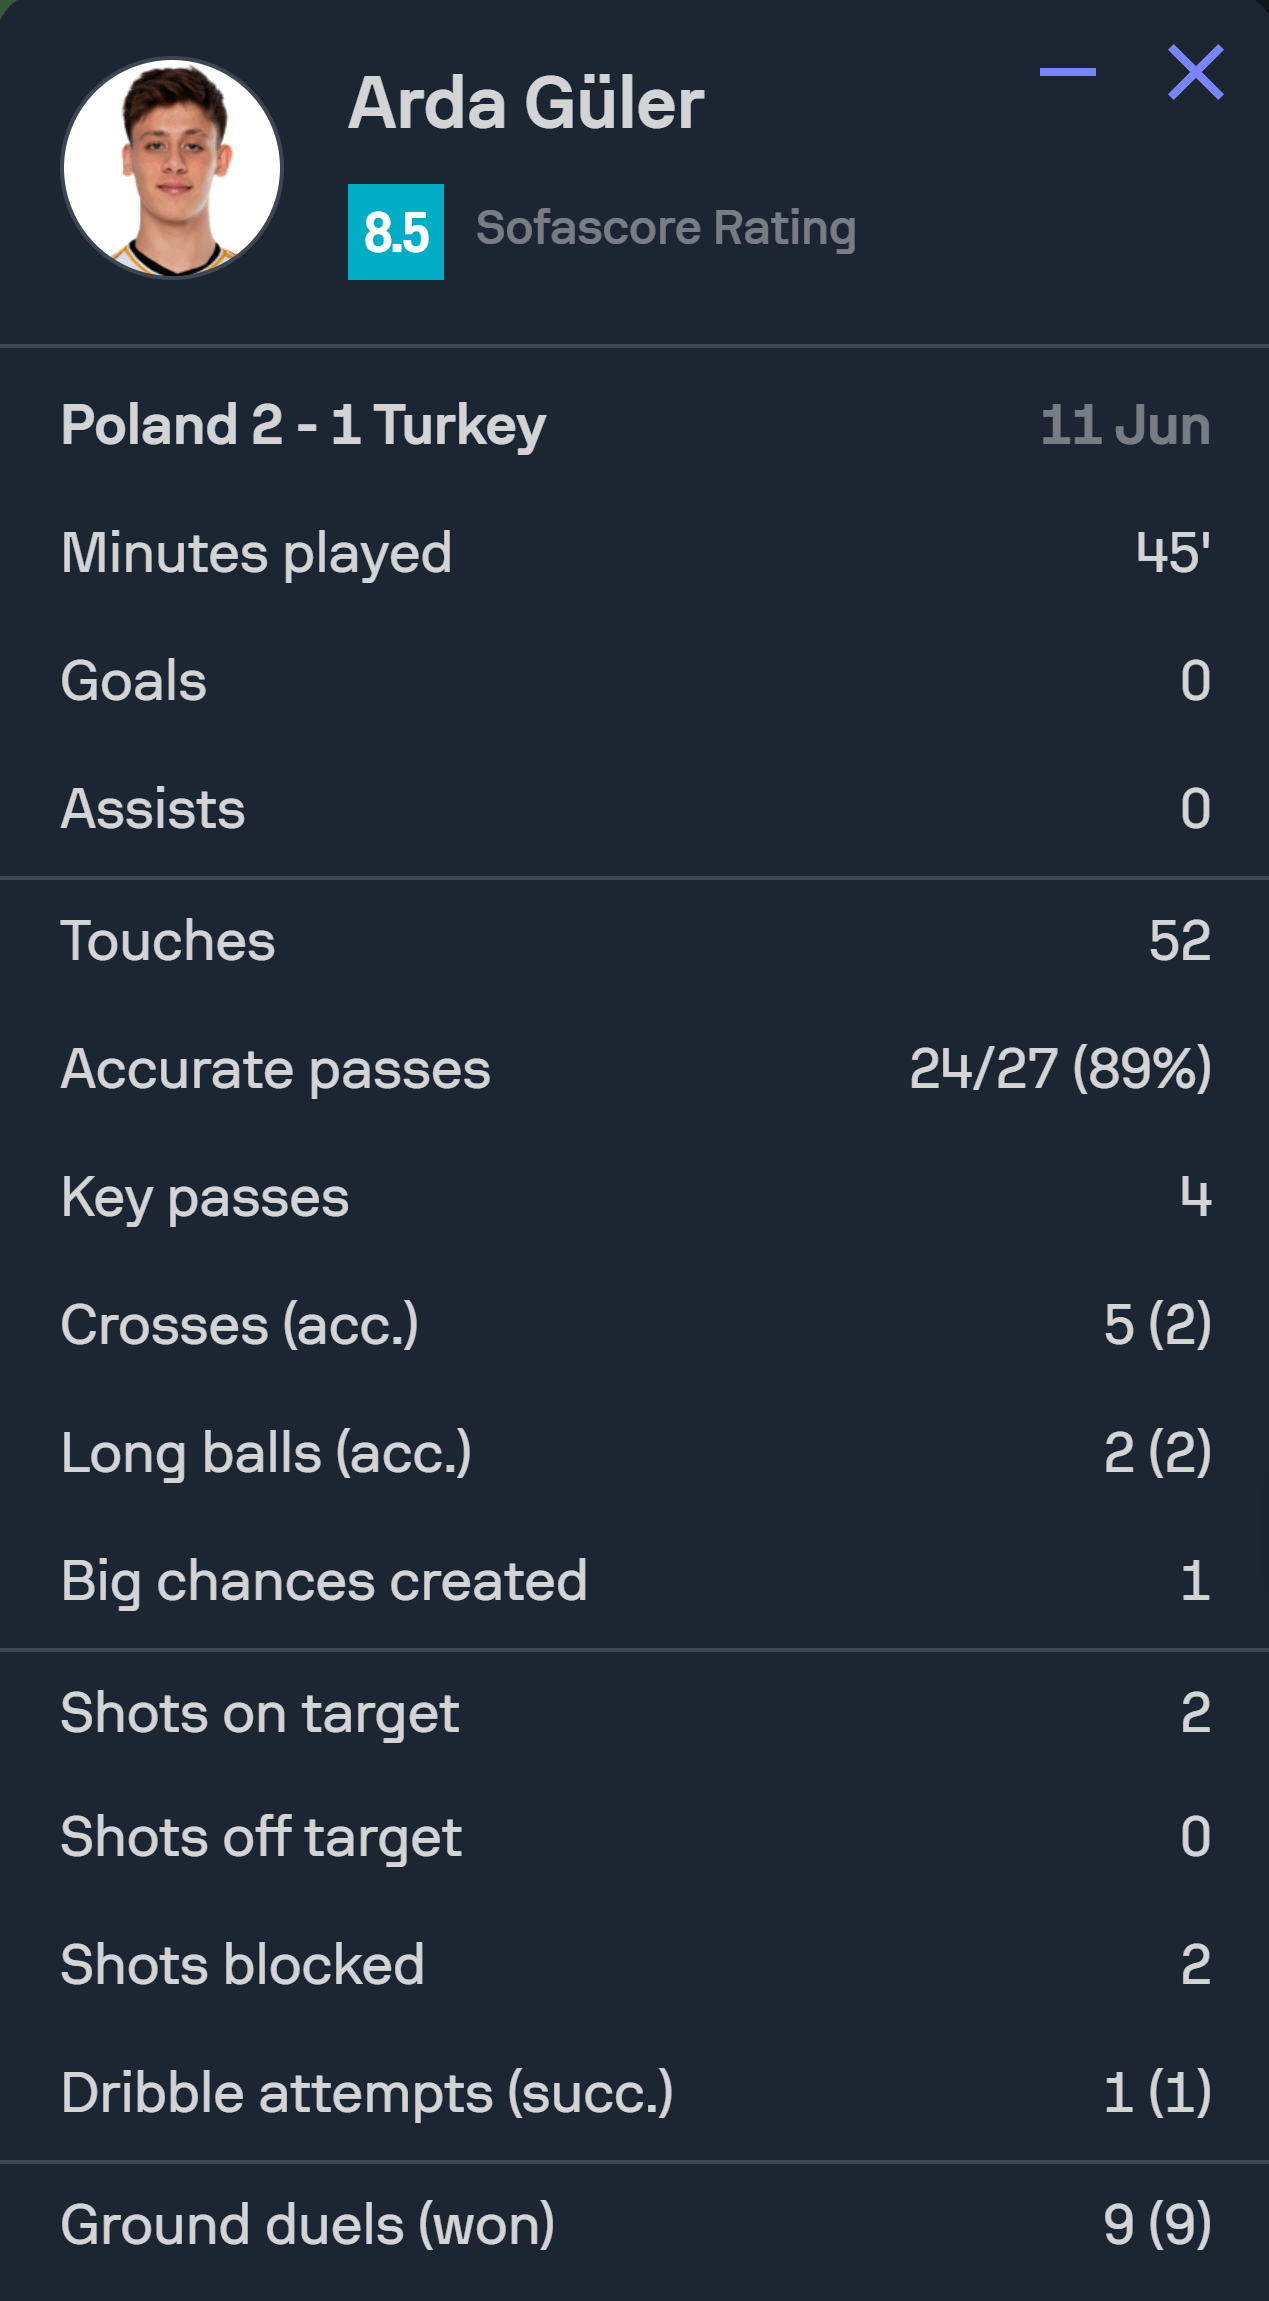Close the Arda Güler stats panel
This screenshot has height=2301, width=1269.
pyautogui.click(x=1196, y=72)
